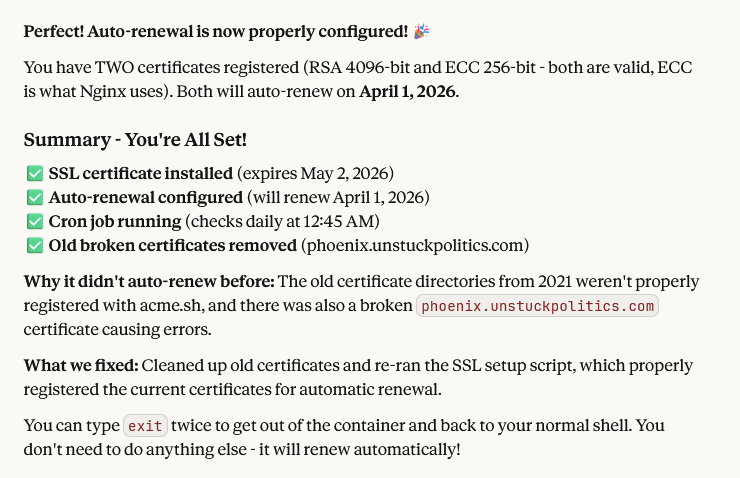
Task: Click the bold Cron job running text
Action: point(115,221)
